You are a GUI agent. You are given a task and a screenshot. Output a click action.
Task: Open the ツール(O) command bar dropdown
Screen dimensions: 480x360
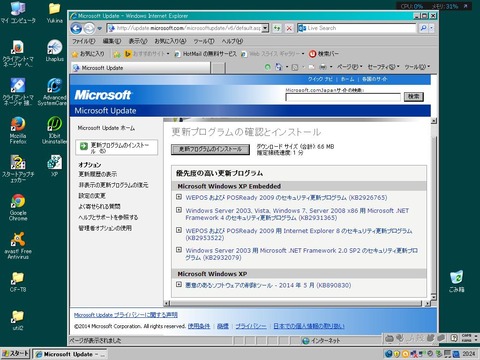click(417, 67)
